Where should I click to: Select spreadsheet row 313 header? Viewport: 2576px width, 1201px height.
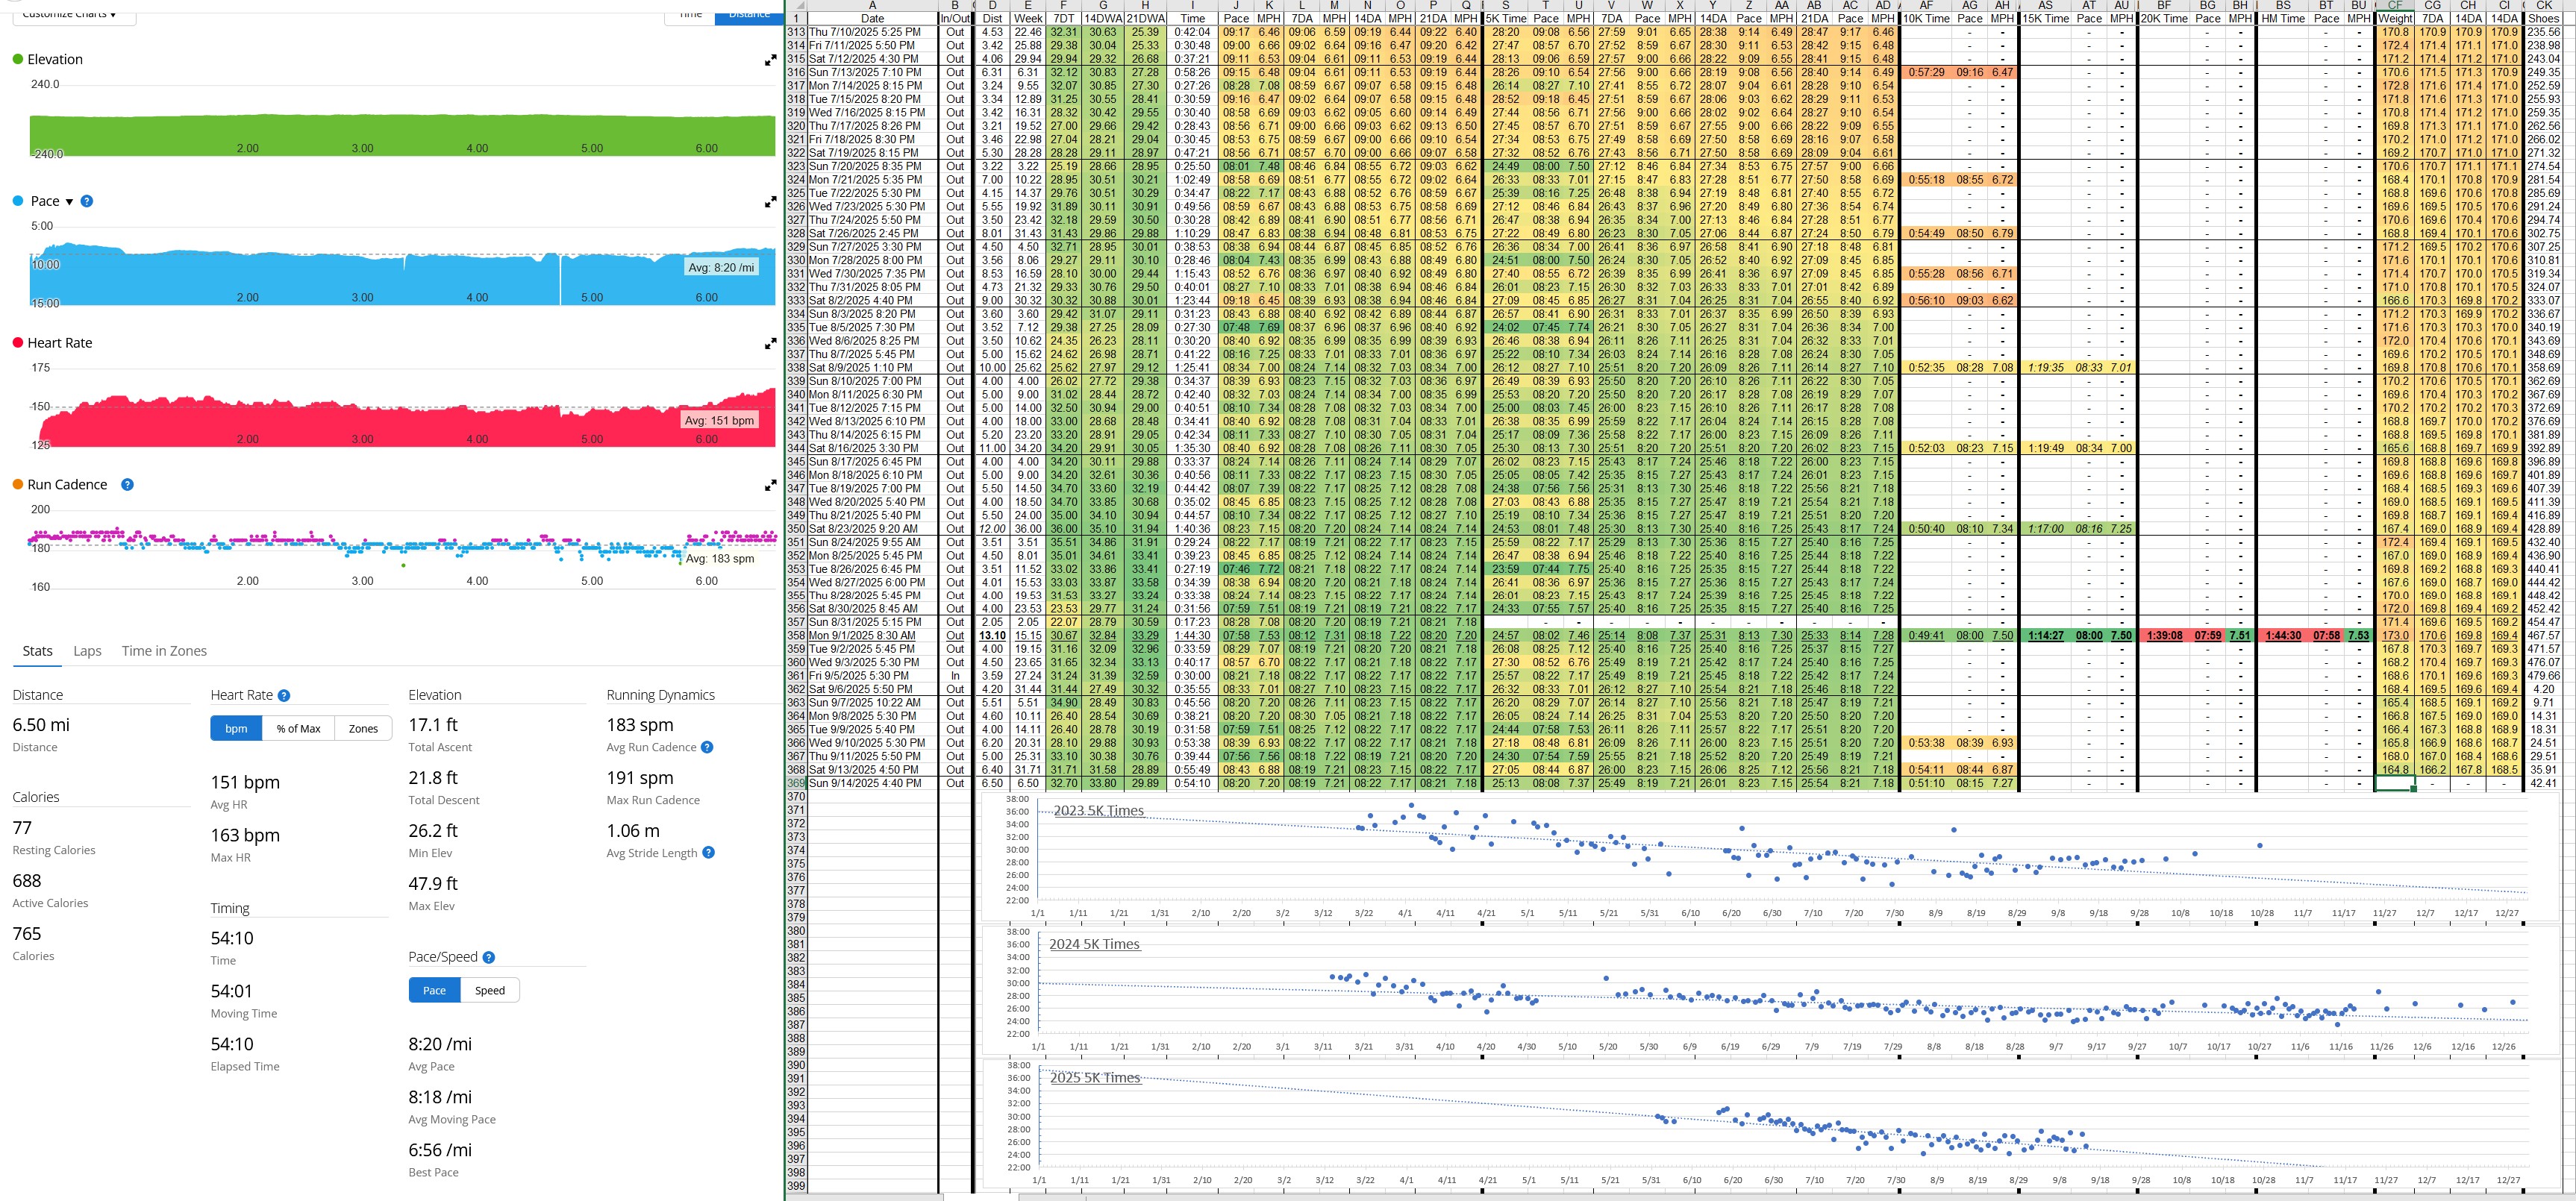click(x=796, y=32)
